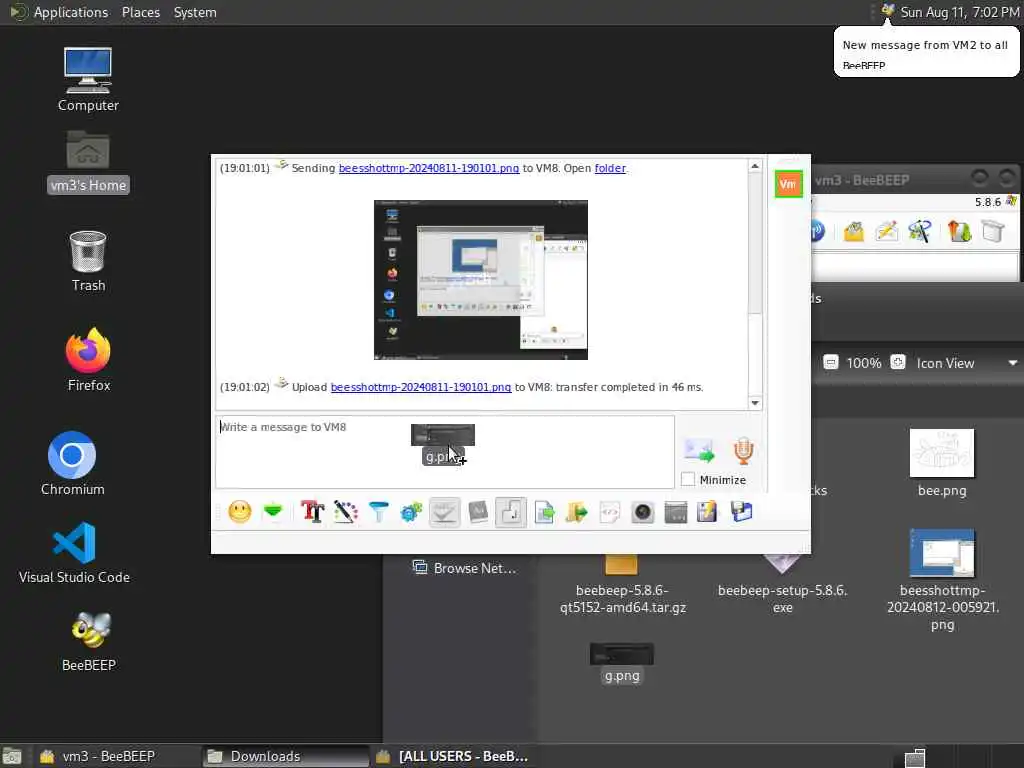Click the green down-arrow toolbar icon
This screenshot has width=1024, height=768.
point(273,511)
